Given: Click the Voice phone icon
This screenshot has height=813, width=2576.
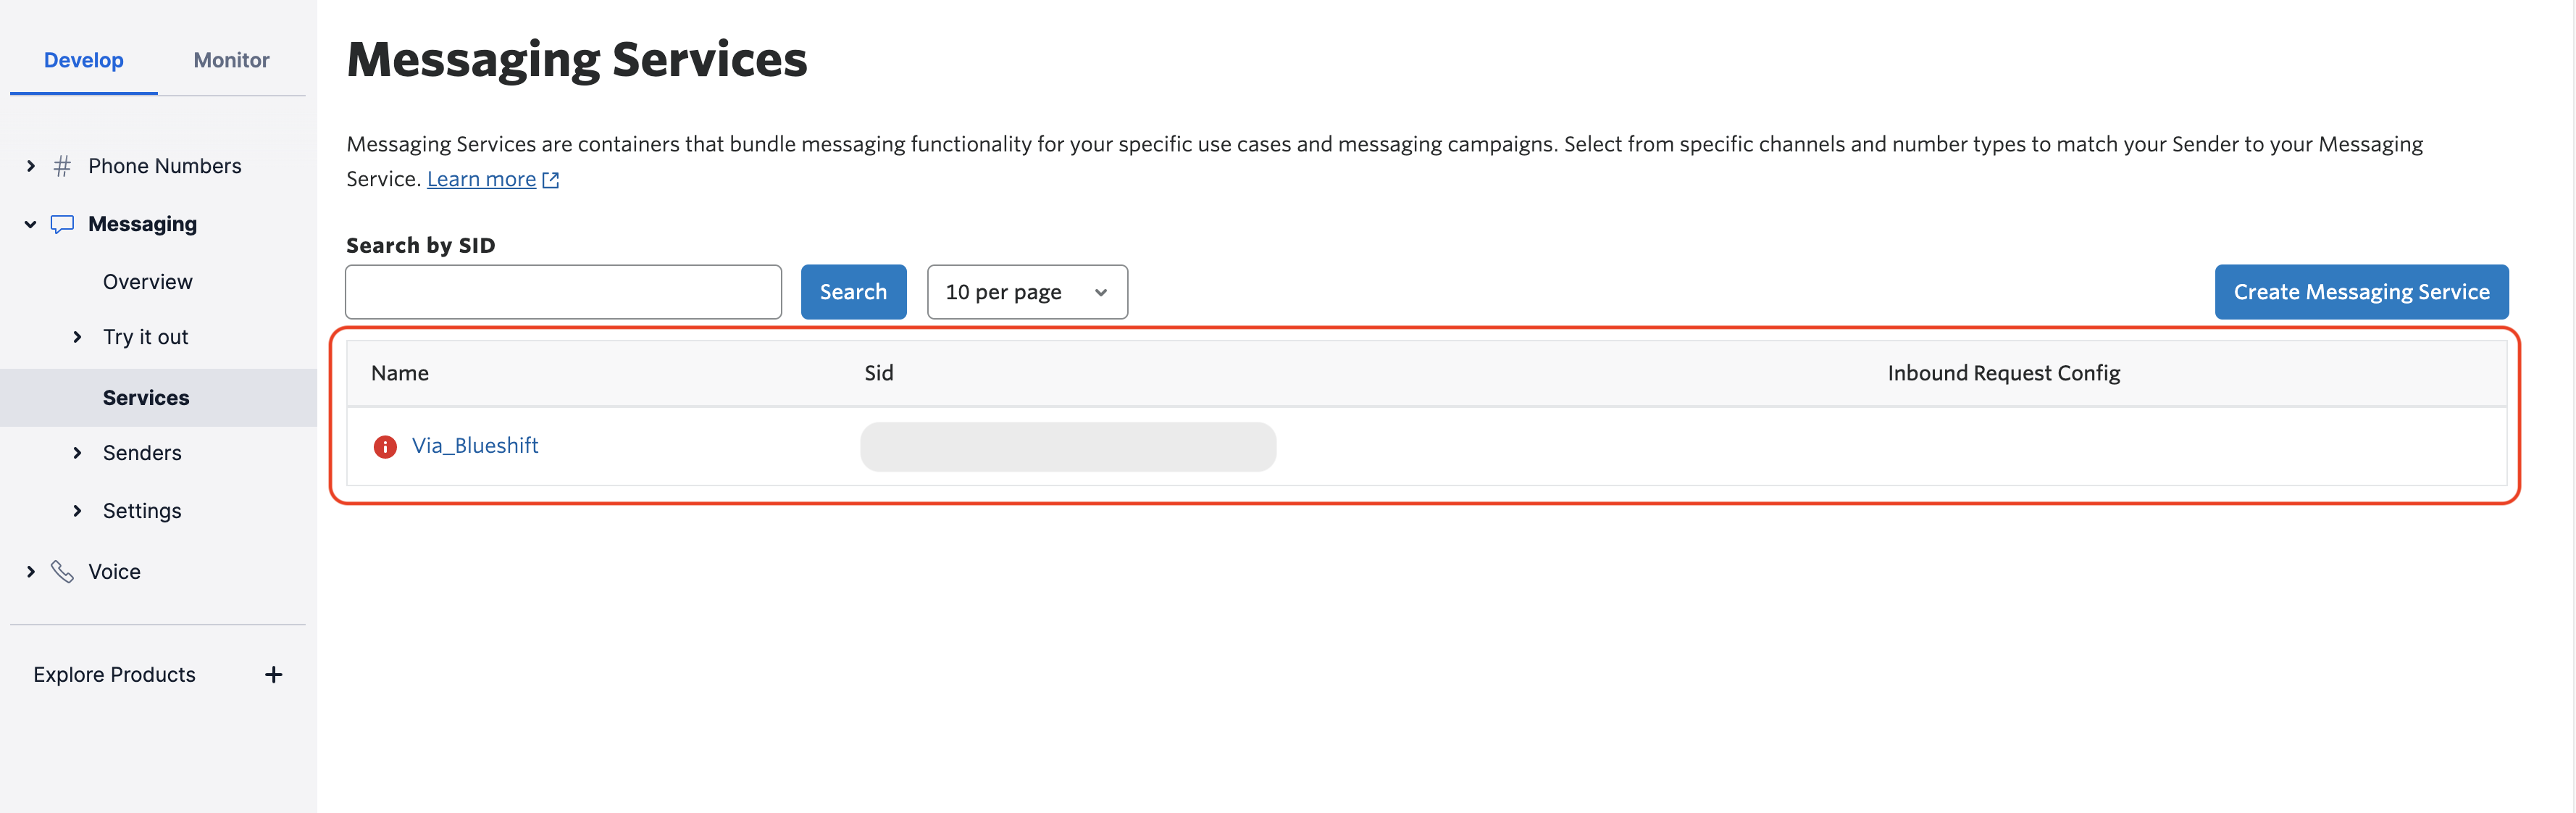Looking at the screenshot, I should [x=62, y=572].
